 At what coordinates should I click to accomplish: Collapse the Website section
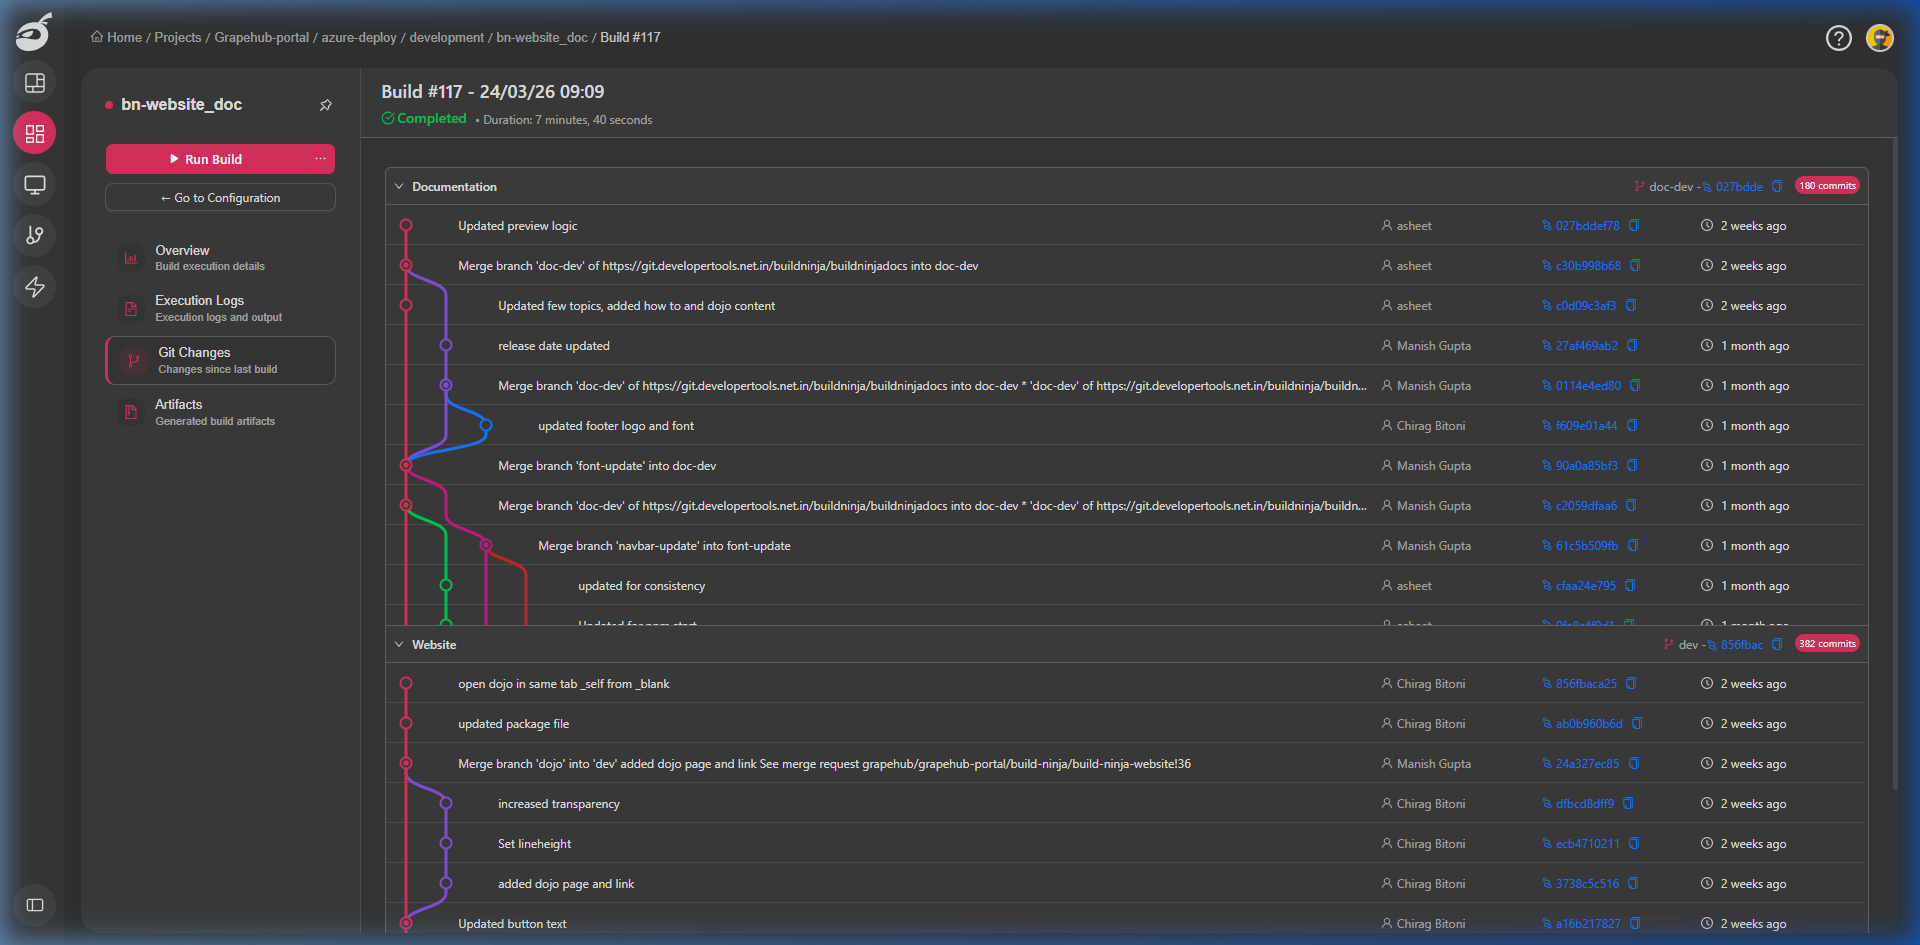pos(399,644)
